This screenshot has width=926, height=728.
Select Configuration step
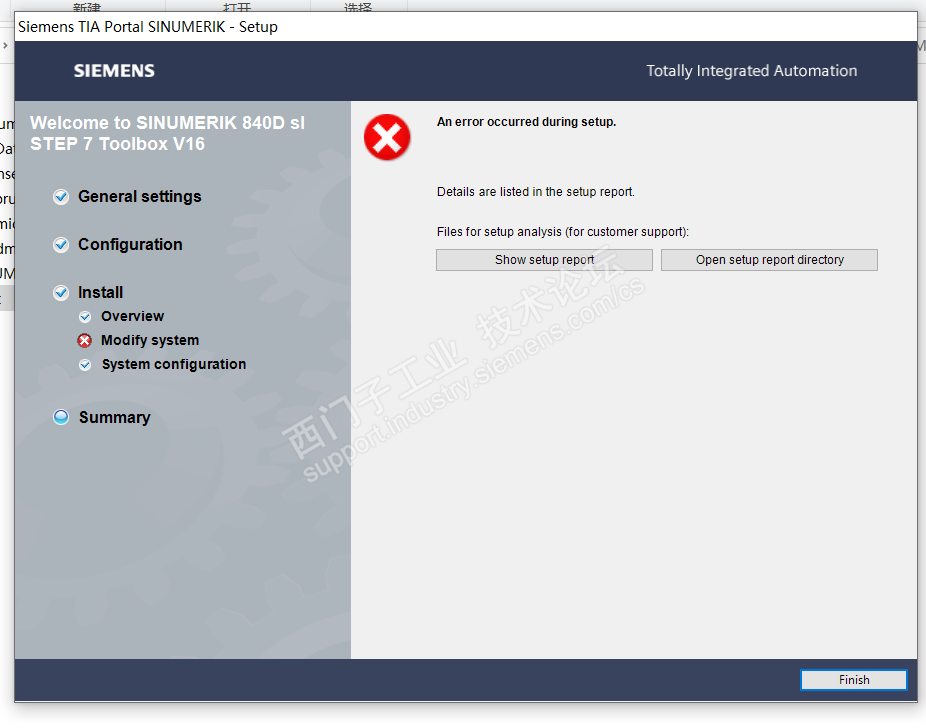pyautogui.click(x=130, y=244)
